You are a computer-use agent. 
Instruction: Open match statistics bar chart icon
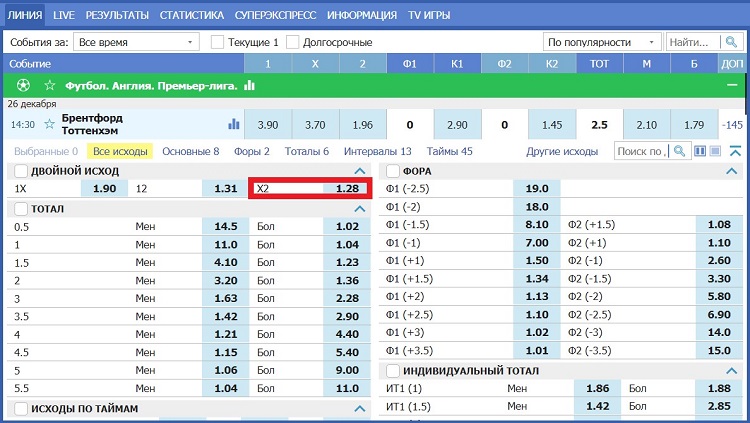point(234,125)
